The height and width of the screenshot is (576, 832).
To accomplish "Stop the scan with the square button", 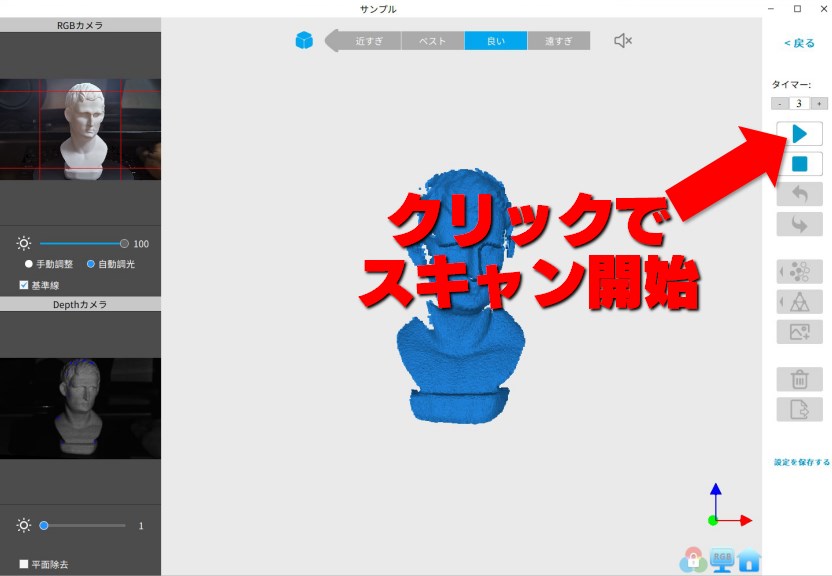I will click(x=800, y=164).
